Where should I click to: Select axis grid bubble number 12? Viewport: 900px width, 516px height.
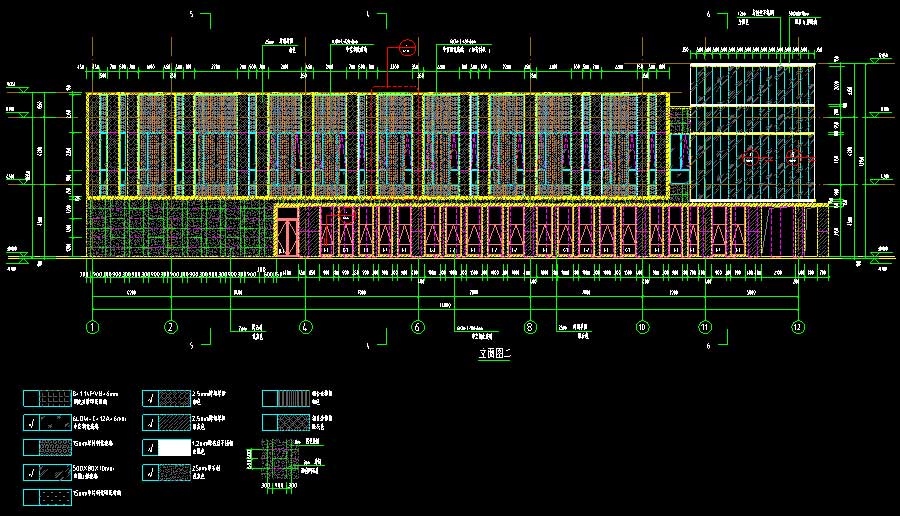point(798,327)
